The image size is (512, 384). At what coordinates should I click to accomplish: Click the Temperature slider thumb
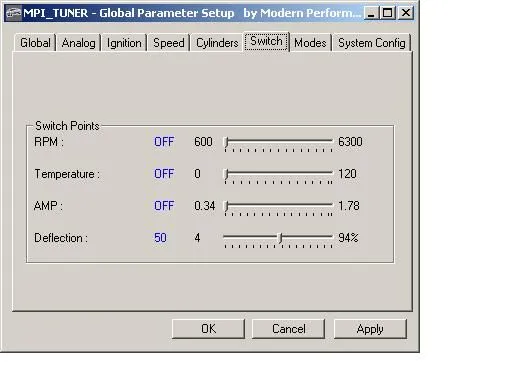[x=226, y=174]
